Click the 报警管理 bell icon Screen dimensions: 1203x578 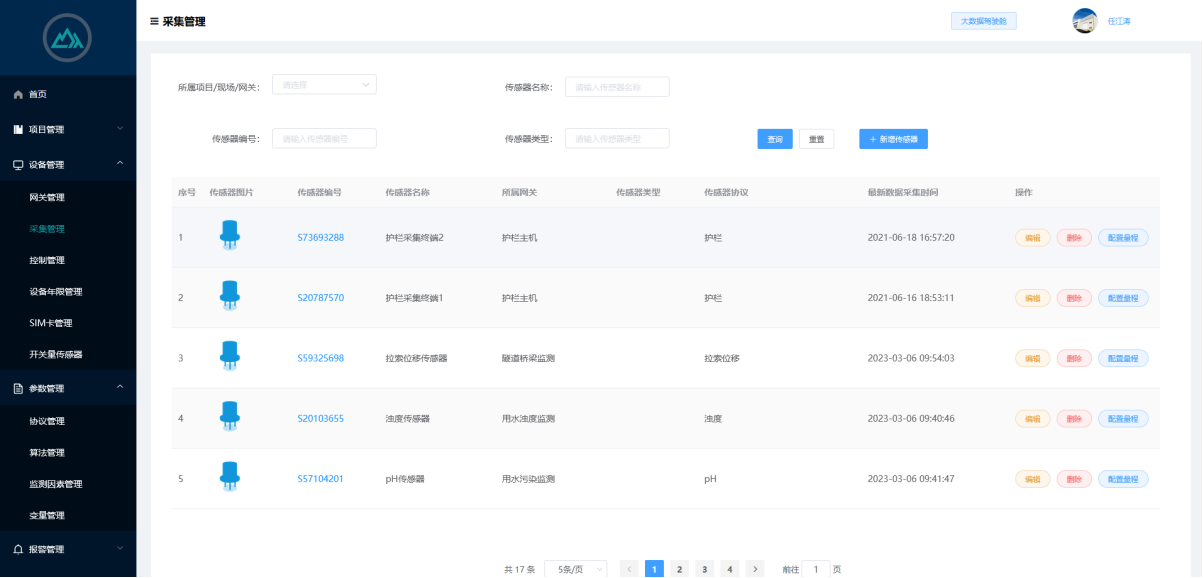point(18,549)
